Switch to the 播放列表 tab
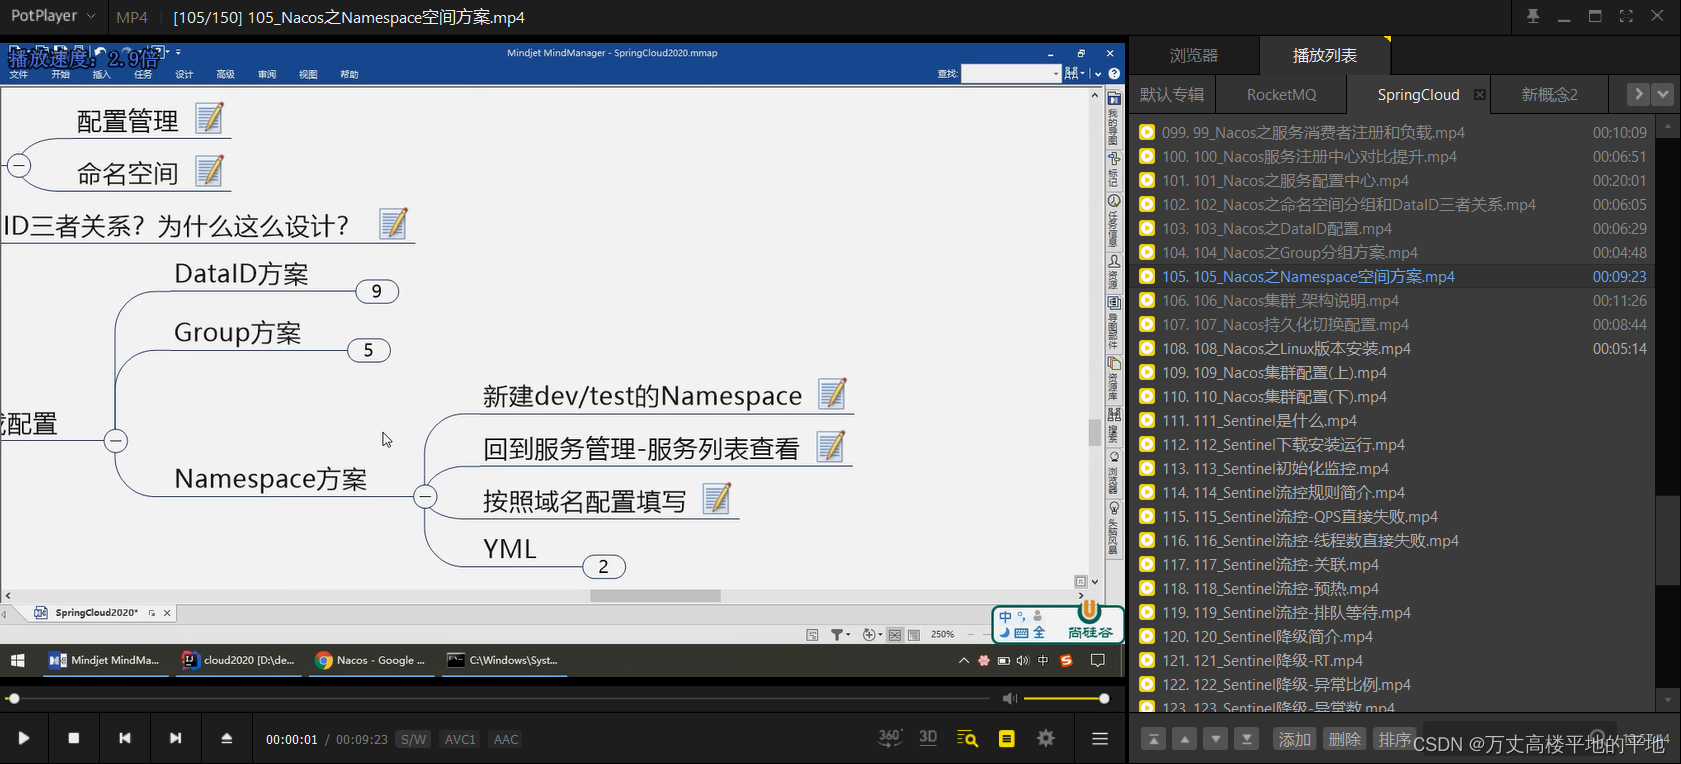This screenshot has width=1681, height=764. click(x=1325, y=55)
